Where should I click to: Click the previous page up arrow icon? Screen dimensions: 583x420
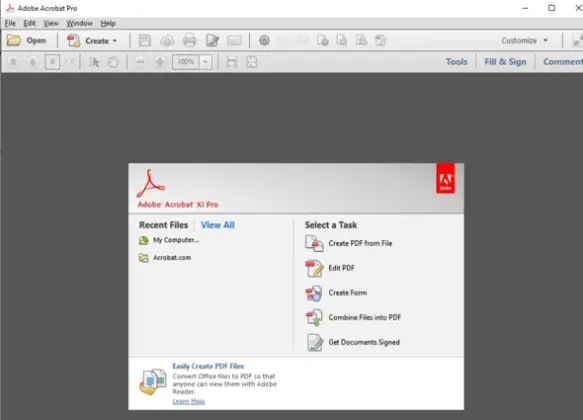(x=14, y=62)
